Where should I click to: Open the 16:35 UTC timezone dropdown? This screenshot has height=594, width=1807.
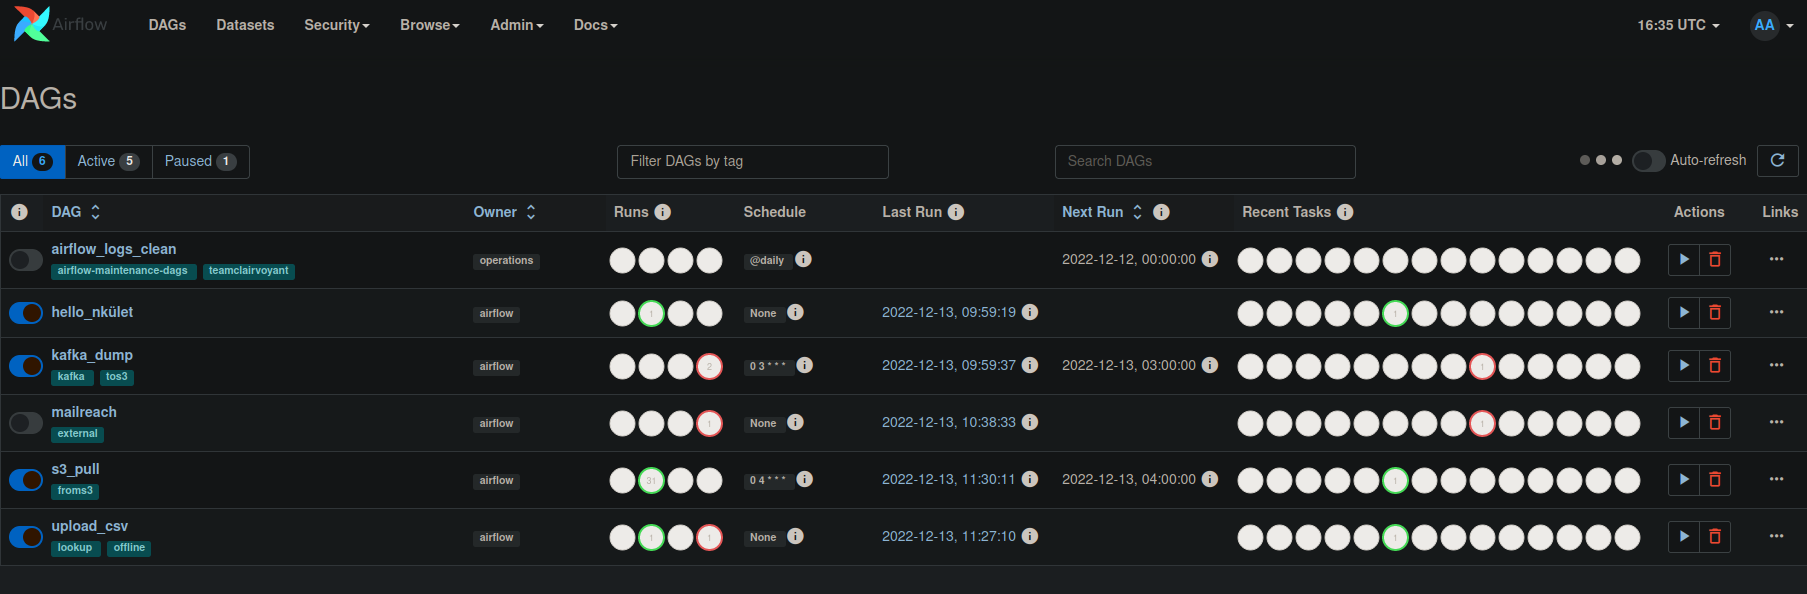click(1677, 25)
